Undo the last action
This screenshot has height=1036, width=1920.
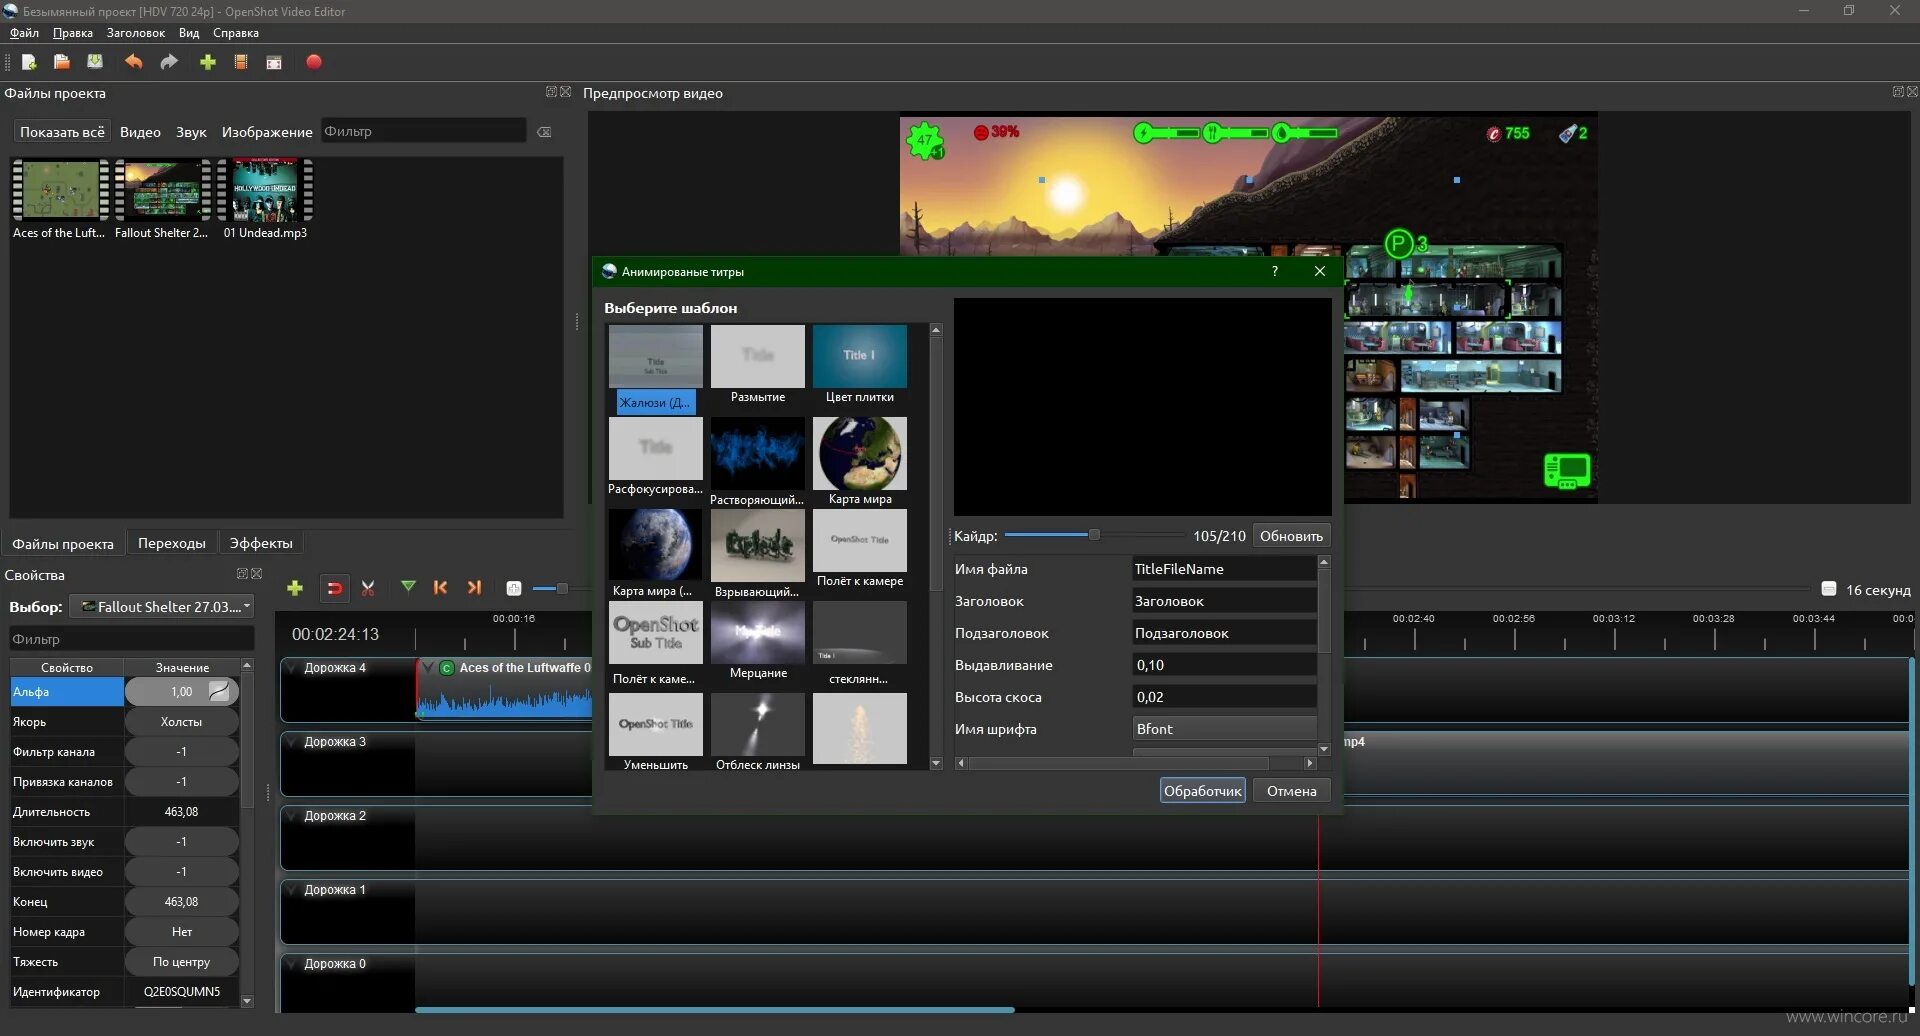point(134,62)
